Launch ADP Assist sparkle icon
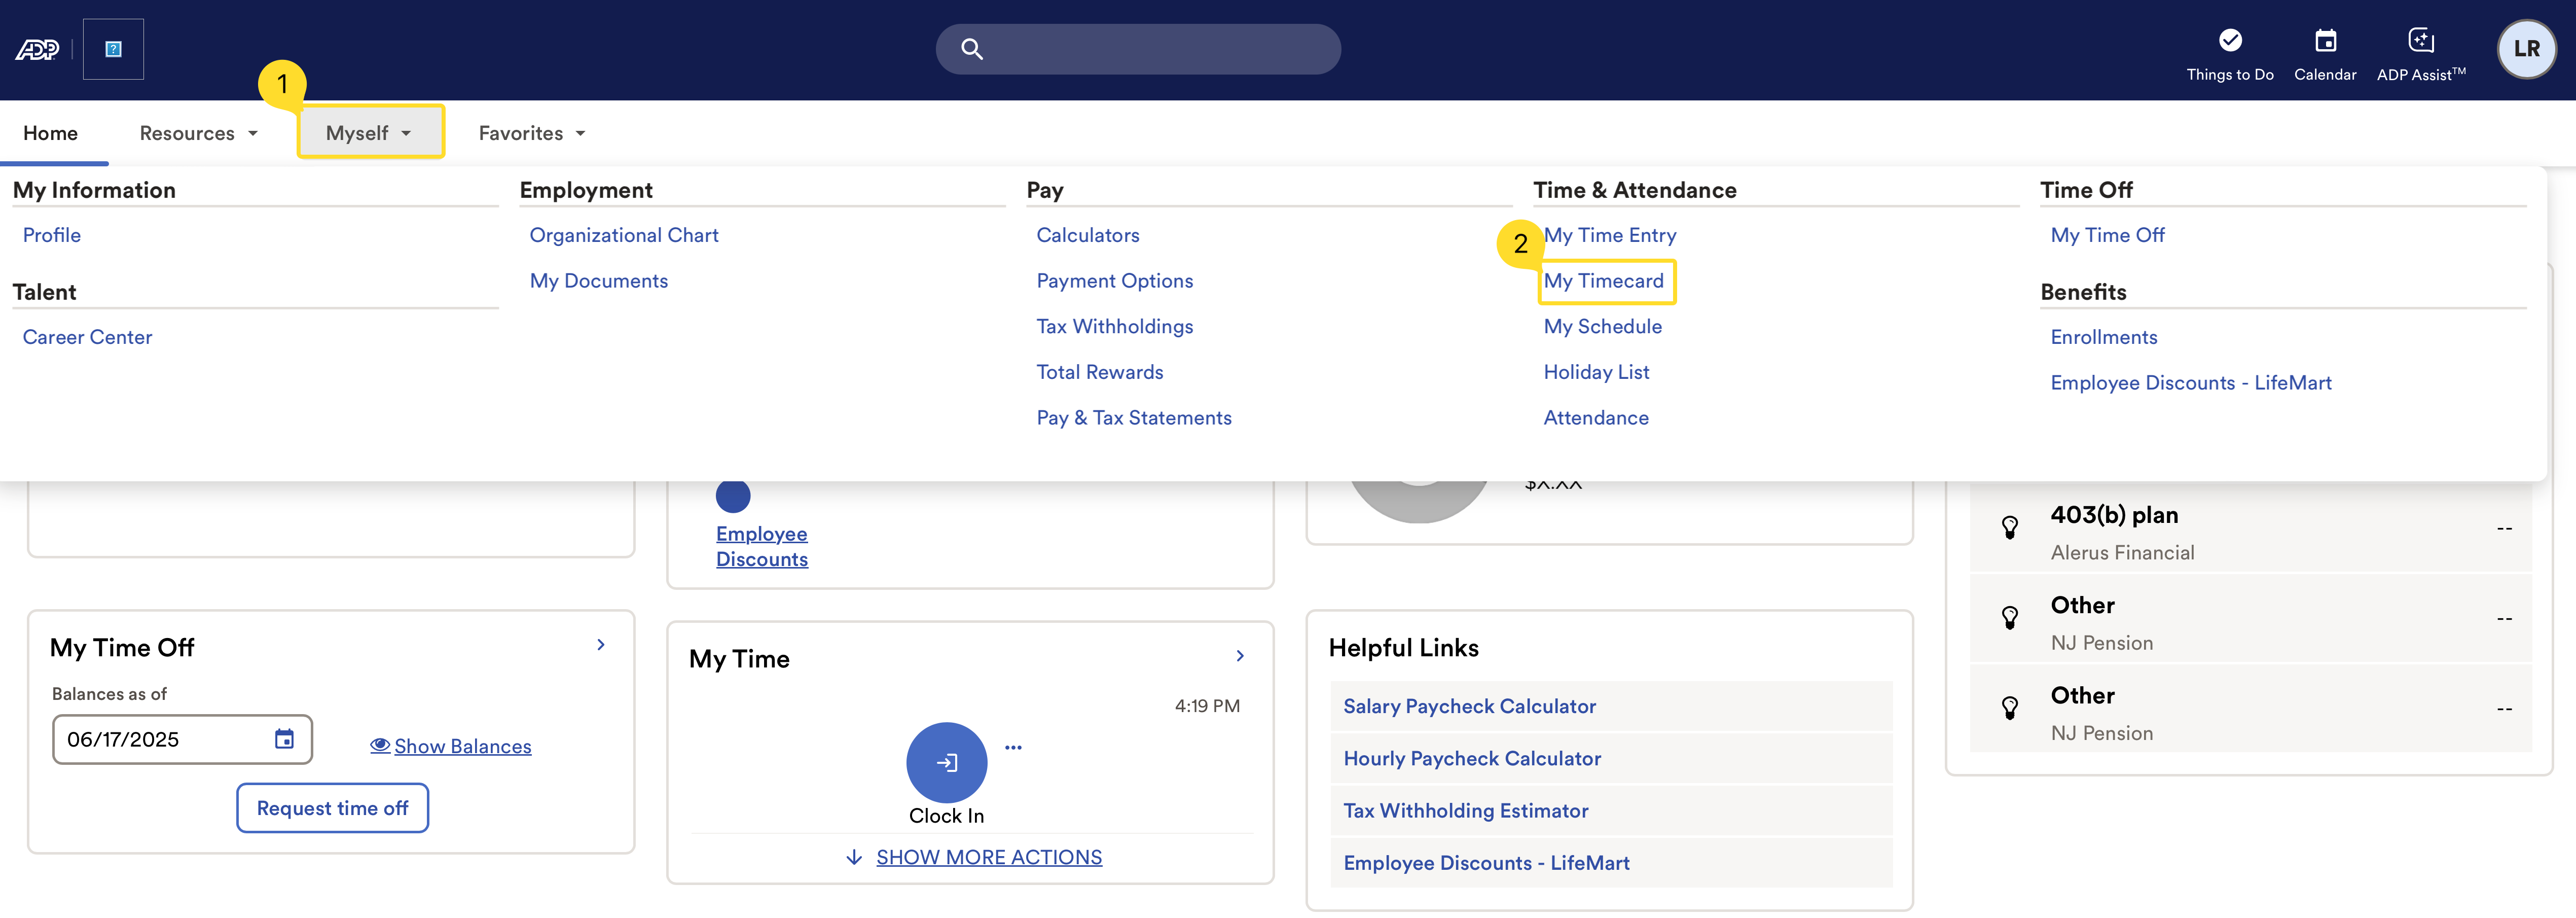 pyautogui.click(x=2420, y=41)
